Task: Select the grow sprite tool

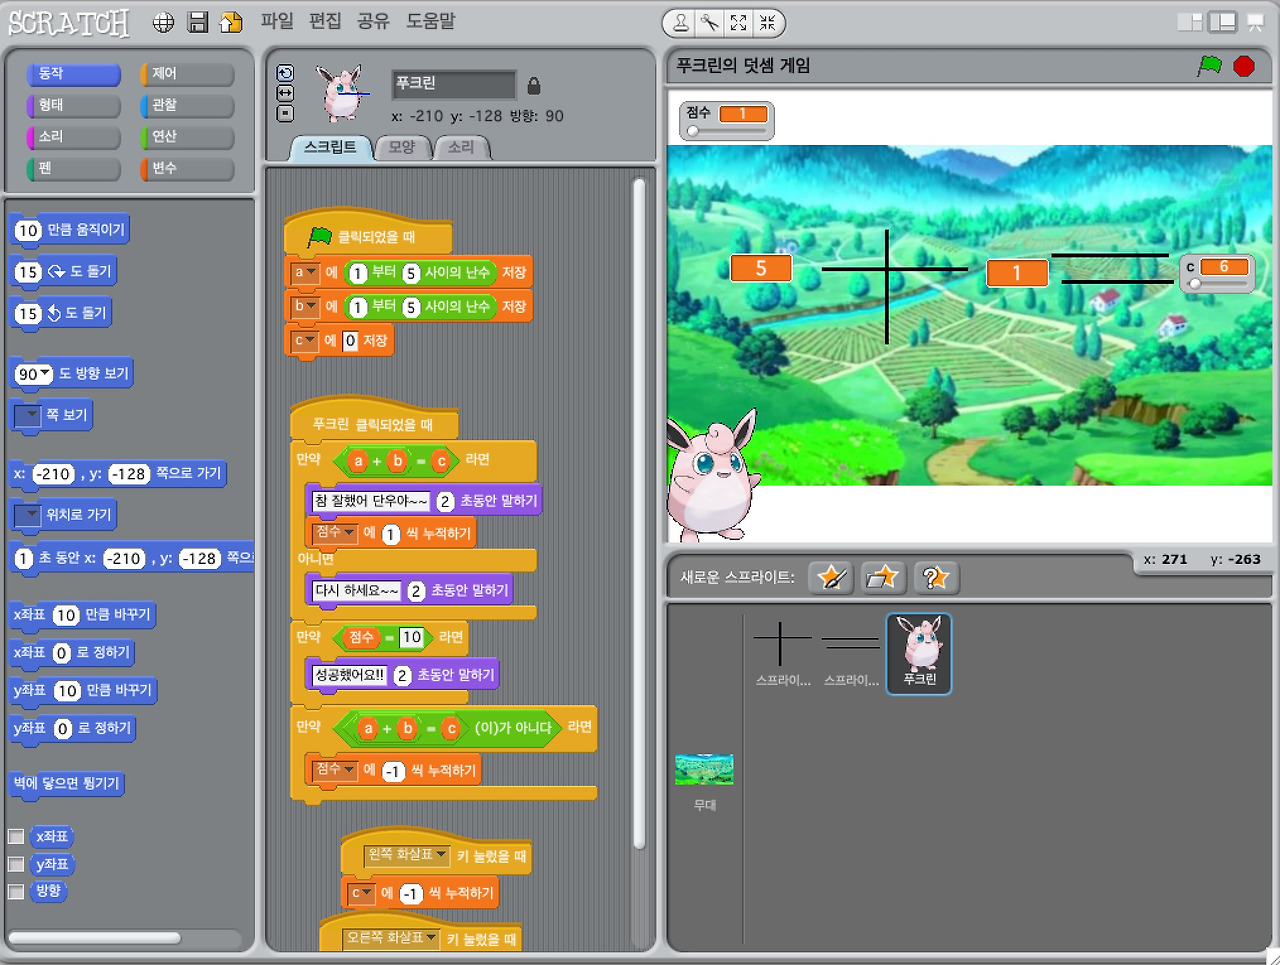Action: click(738, 22)
